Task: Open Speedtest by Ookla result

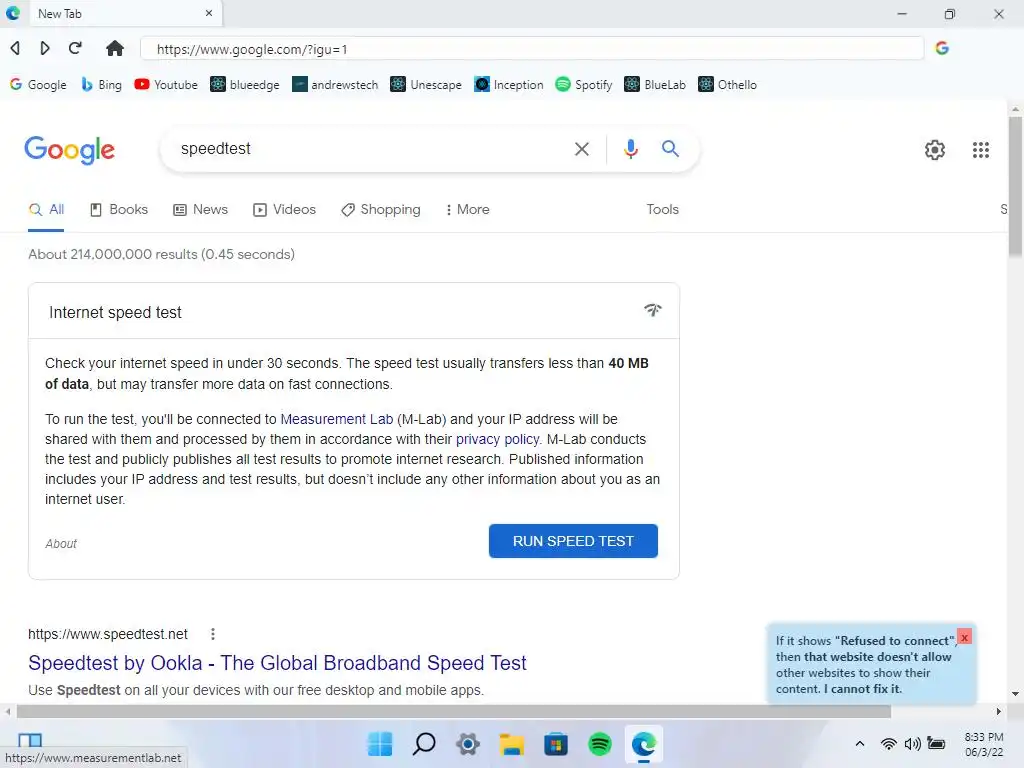Action: (x=277, y=663)
